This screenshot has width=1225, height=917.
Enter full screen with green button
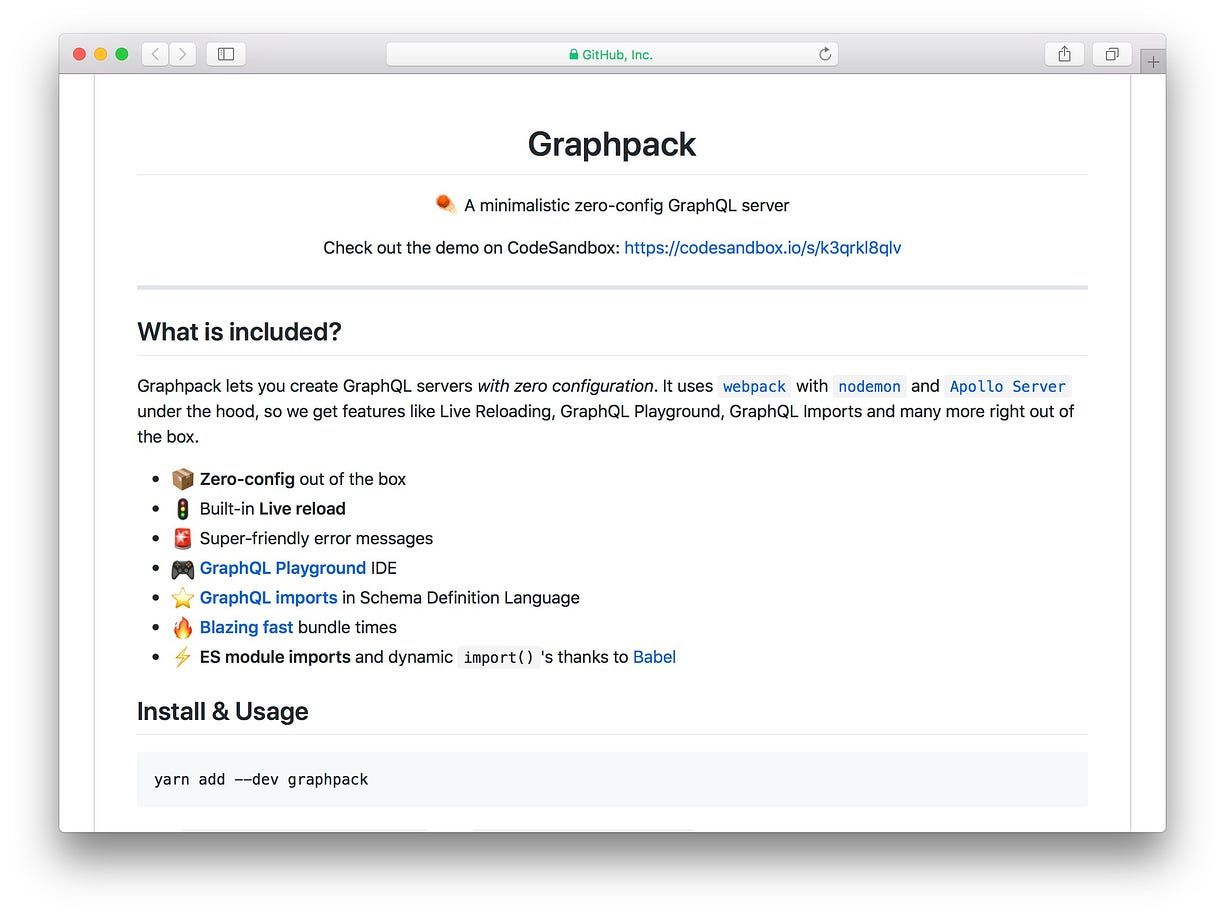122,54
